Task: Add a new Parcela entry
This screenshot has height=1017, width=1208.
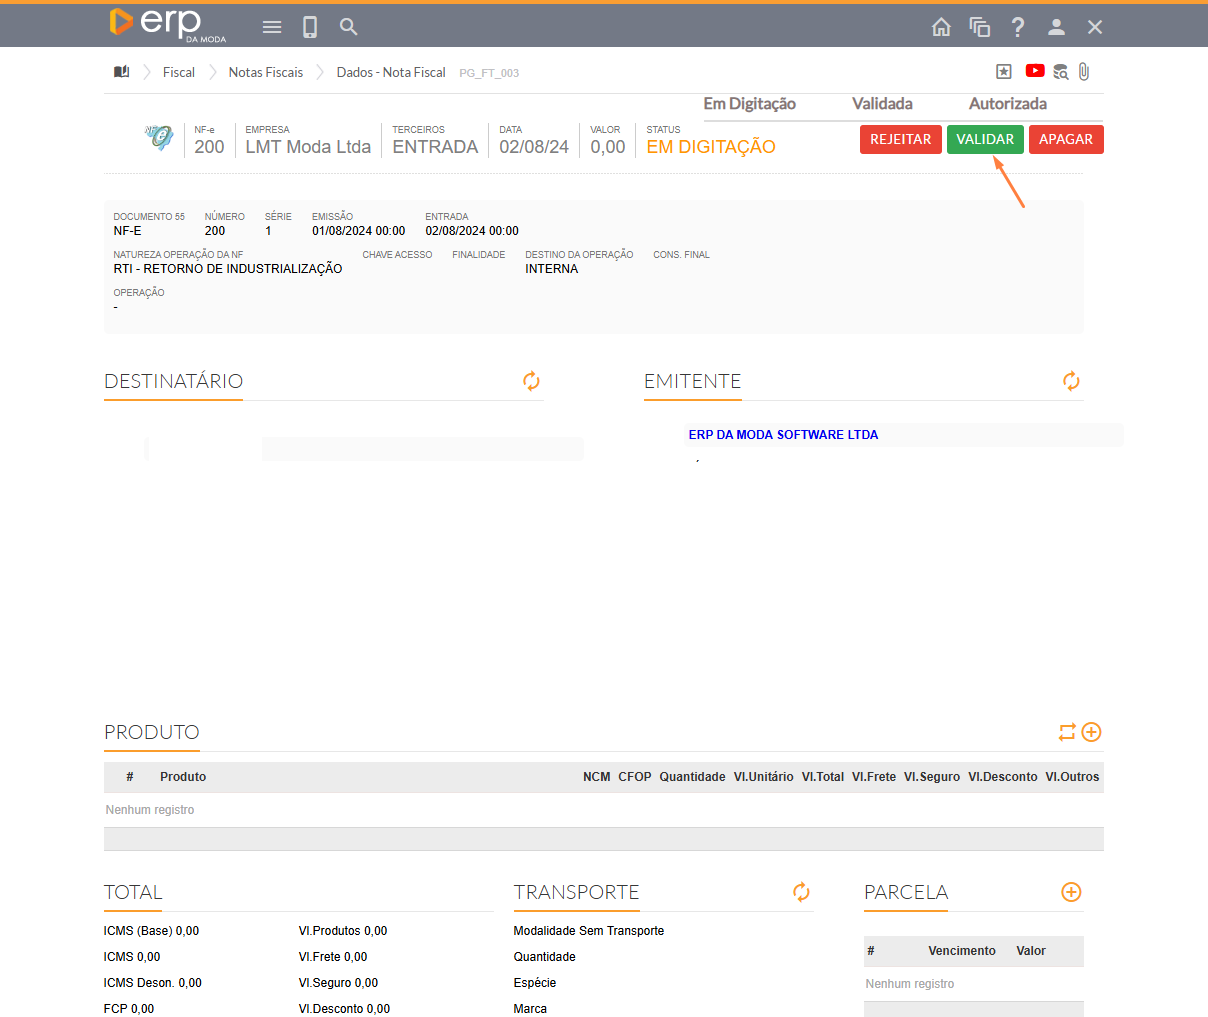Action: [x=1071, y=892]
